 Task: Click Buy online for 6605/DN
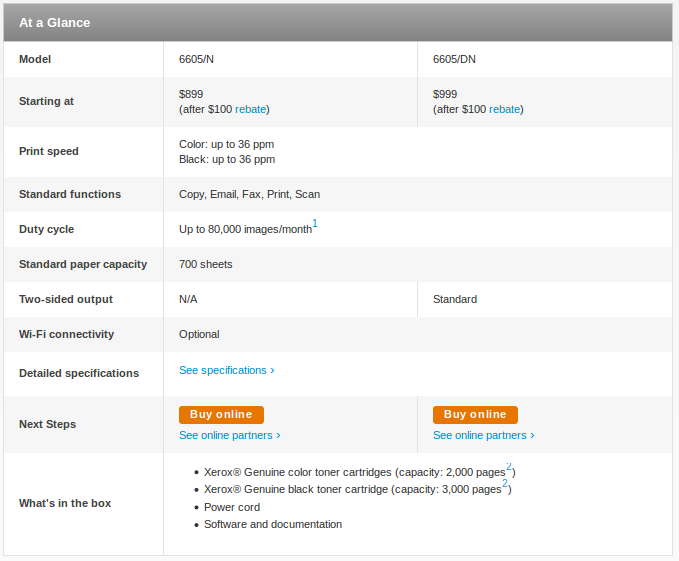[x=475, y=415]
